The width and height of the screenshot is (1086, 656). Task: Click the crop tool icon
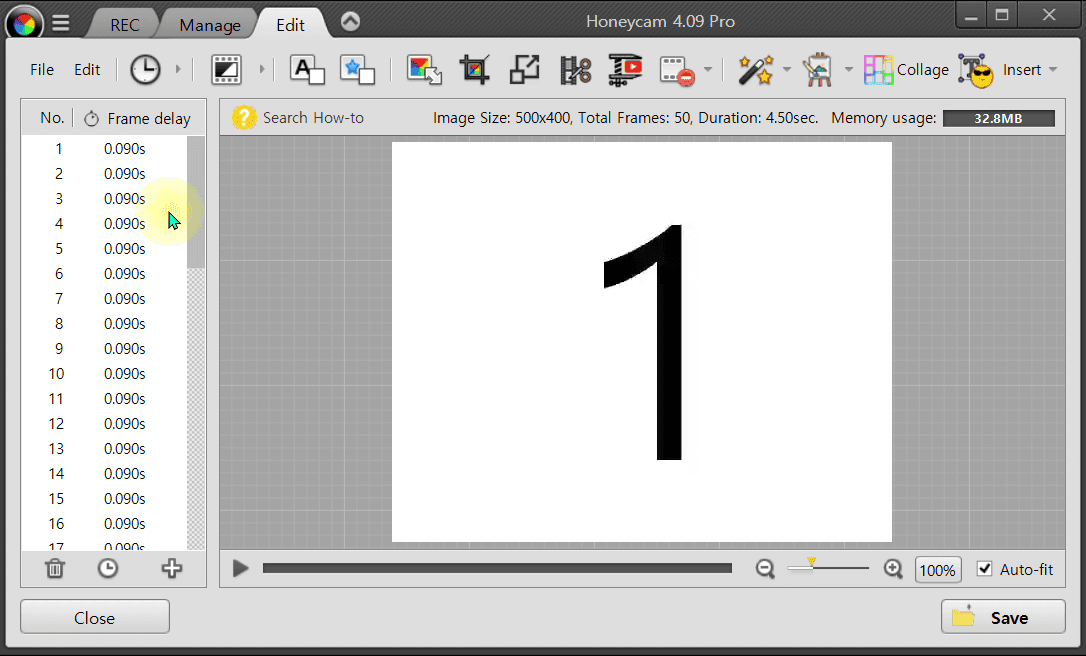[474, 69]
